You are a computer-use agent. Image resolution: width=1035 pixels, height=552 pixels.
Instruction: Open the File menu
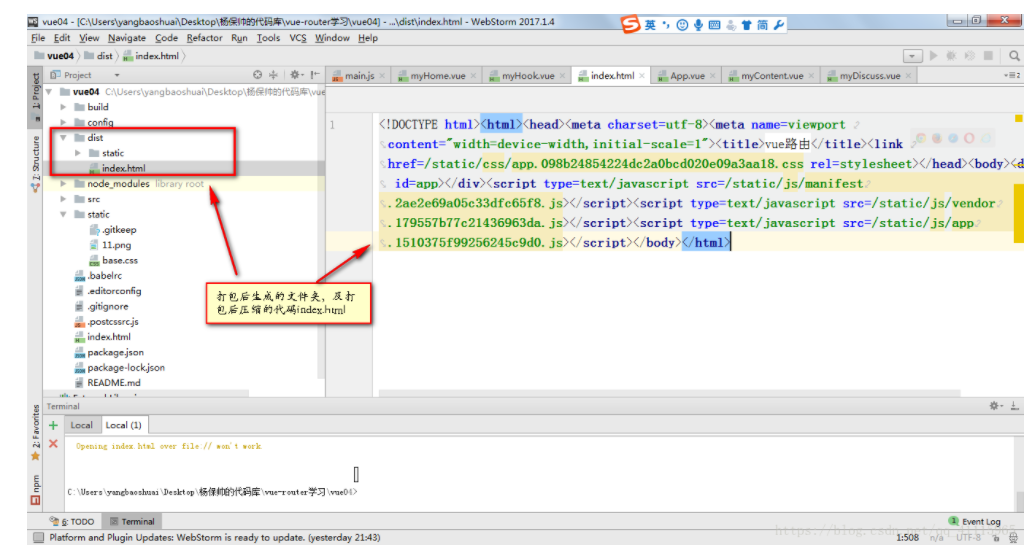(38, 38)
